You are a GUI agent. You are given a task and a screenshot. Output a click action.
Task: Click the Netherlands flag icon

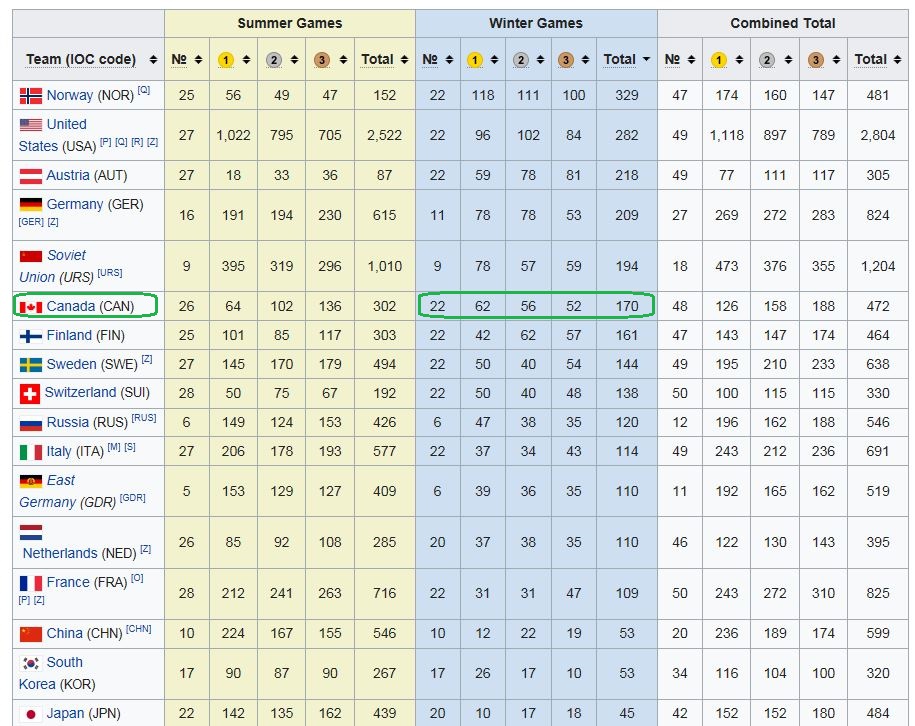point(31,532)
